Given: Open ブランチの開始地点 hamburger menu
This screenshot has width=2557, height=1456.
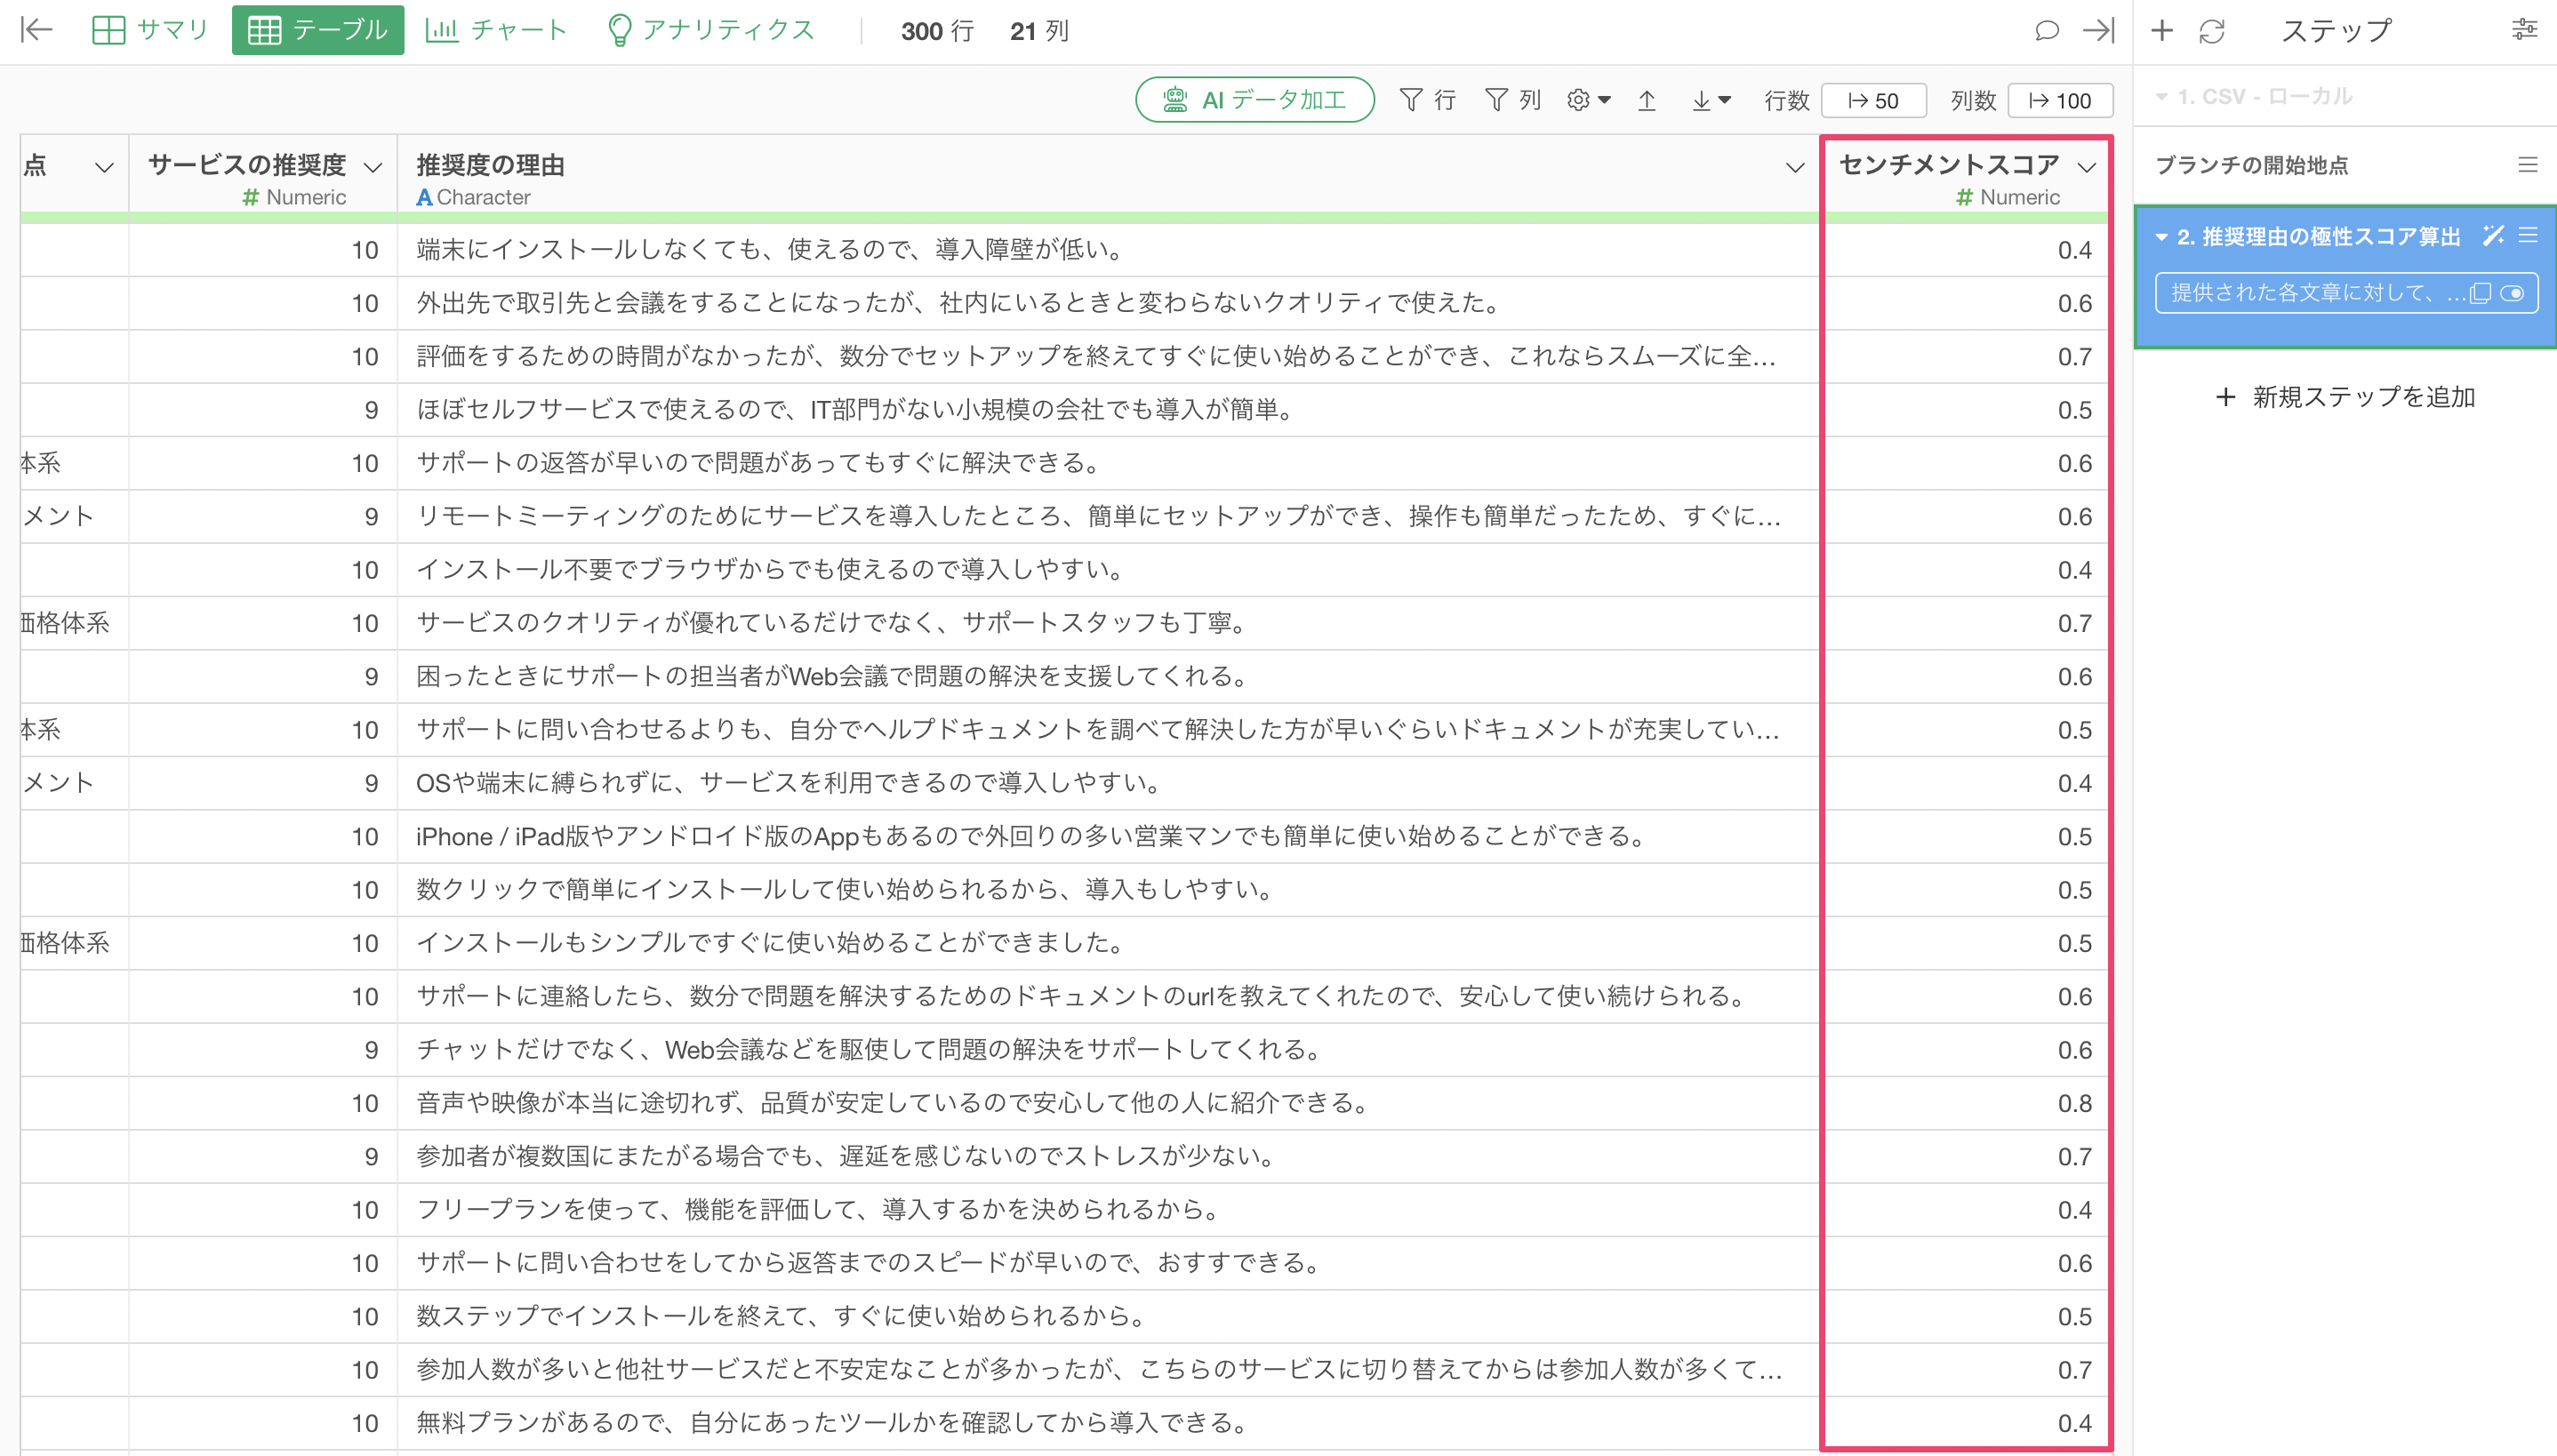Looking at the screenshot, I should (2527, 165).
